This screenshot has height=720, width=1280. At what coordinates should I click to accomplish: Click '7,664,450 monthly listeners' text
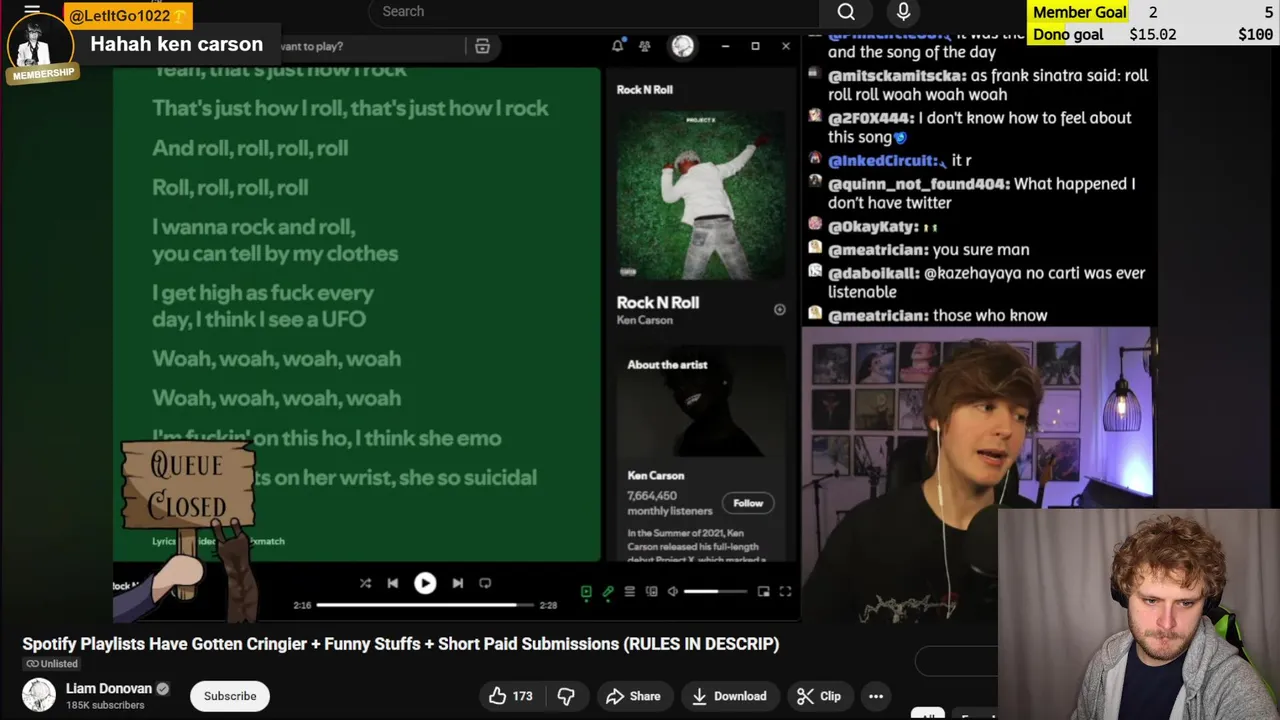pos(670,503)
